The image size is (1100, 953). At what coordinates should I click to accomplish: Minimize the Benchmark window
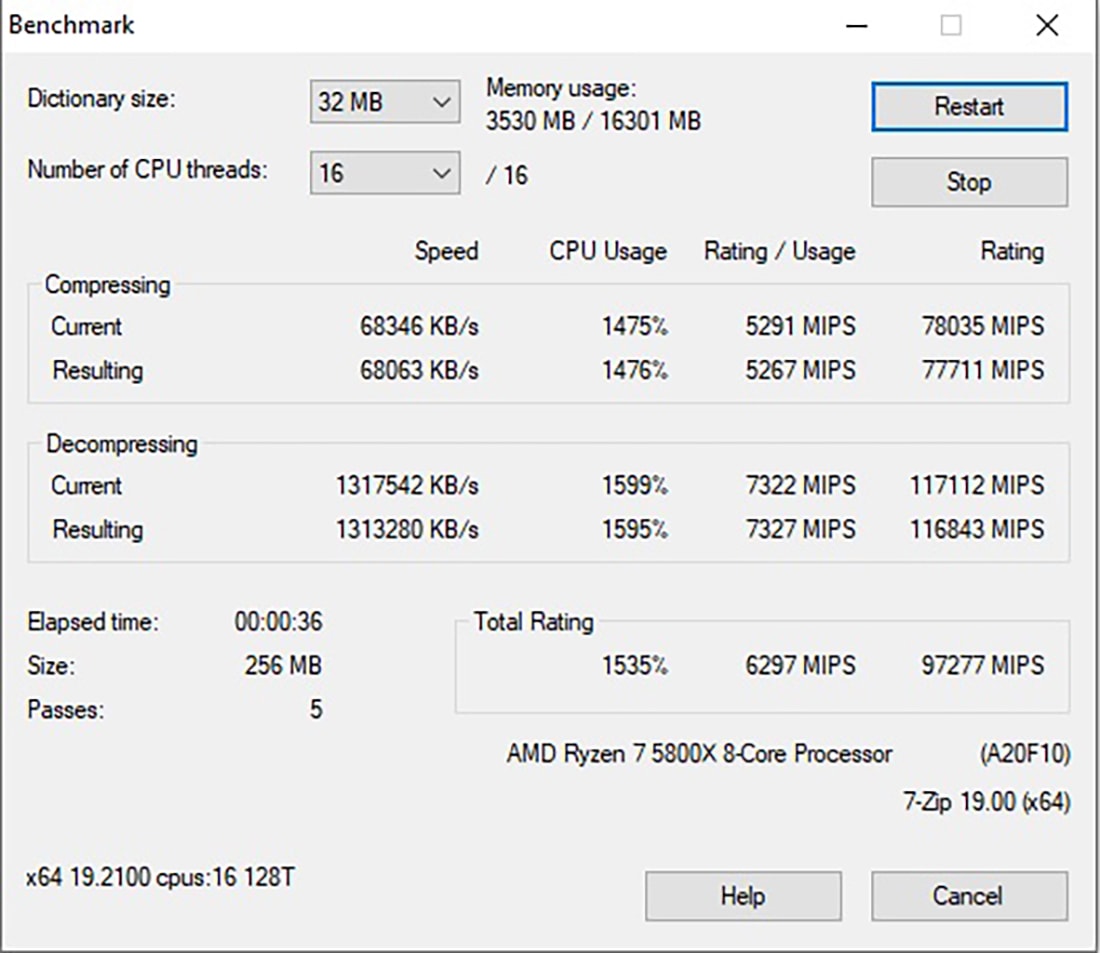click(856, 26)
